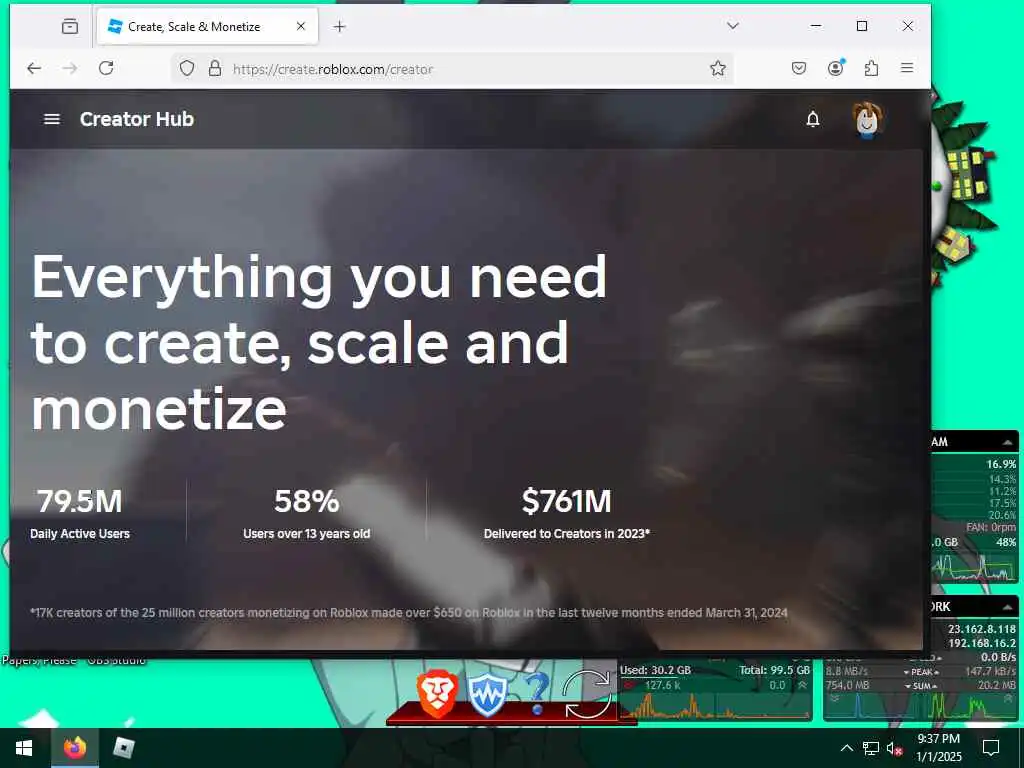The width and height of the screenshot is (1024, 768).
Task: Open Roblox Studio from the taskbar
Action: [x=123, y=748]
